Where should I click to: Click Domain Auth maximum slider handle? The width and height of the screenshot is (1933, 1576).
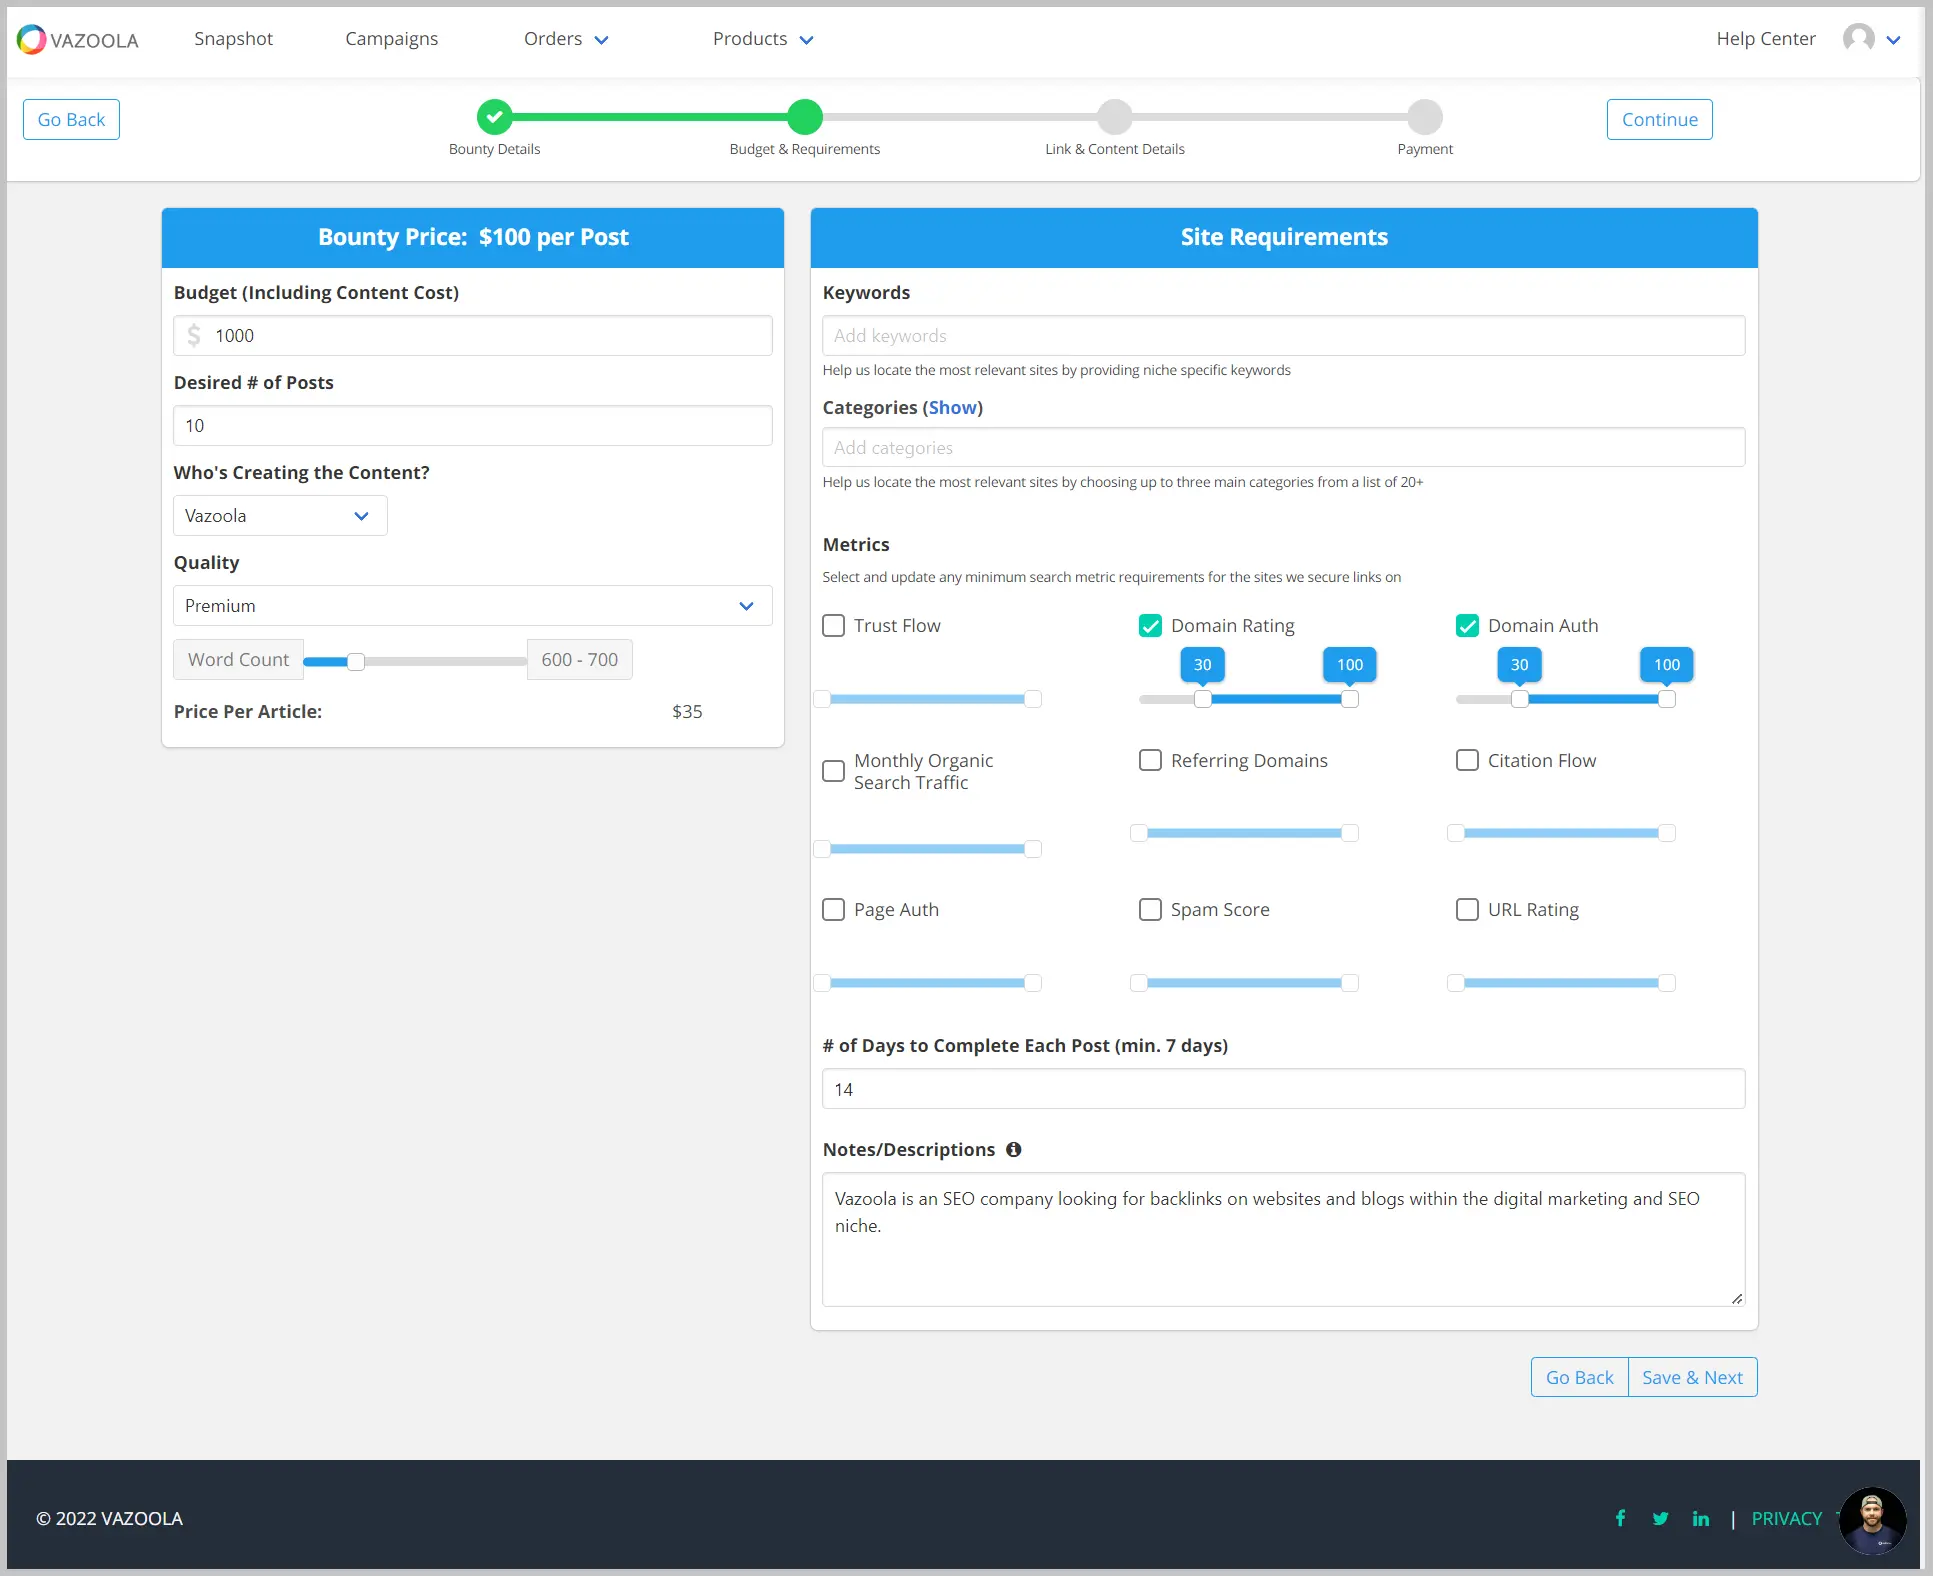click(1667, 699)
